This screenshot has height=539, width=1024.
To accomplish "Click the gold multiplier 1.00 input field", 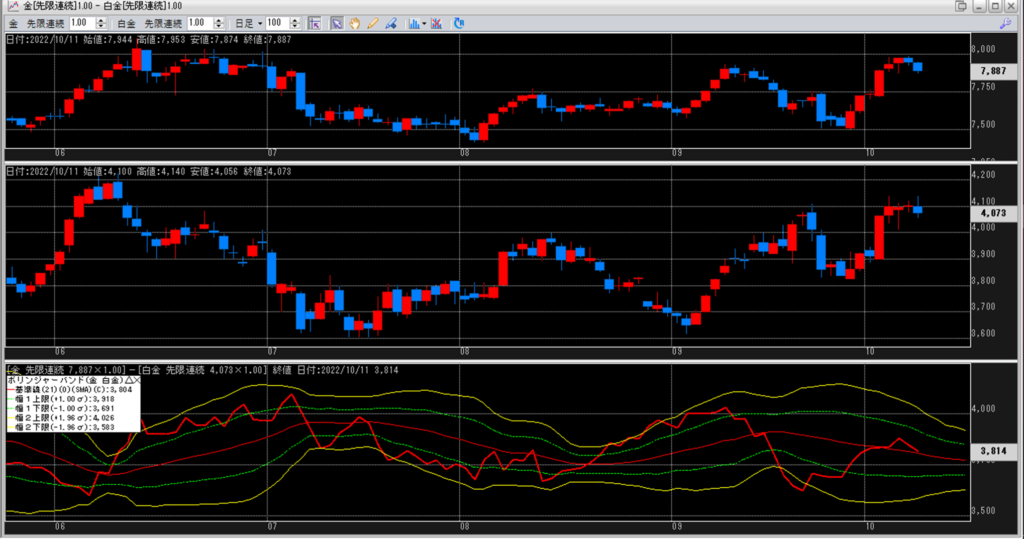I will (81, 22).
